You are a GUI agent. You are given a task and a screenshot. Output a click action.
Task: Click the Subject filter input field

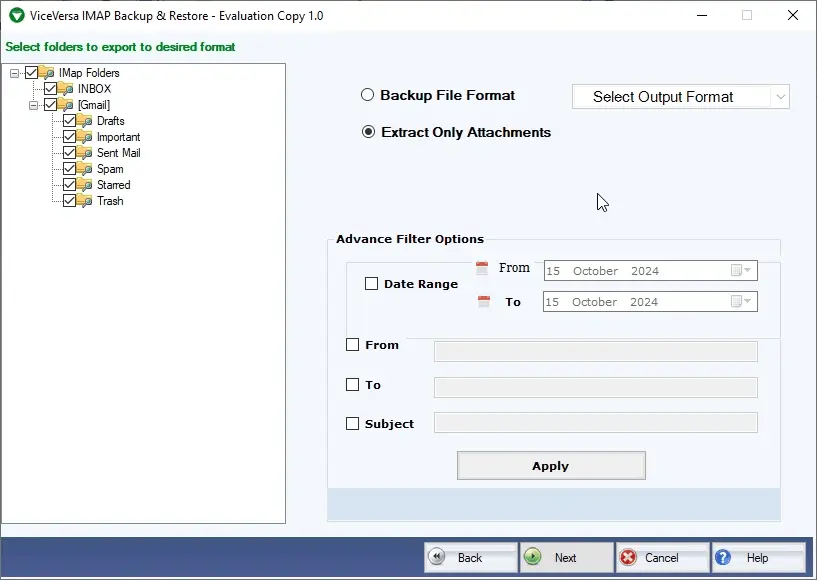[x=596, y=423]
